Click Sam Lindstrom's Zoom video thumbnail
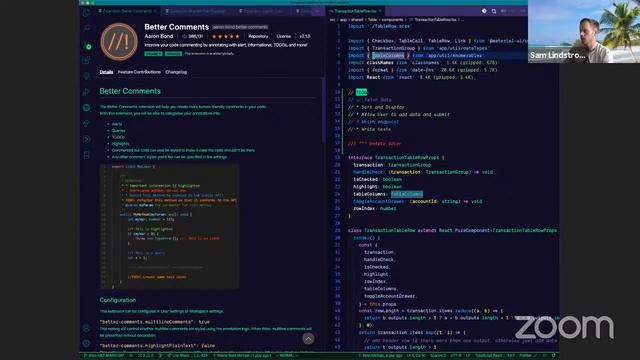 [x=584, y=31]
